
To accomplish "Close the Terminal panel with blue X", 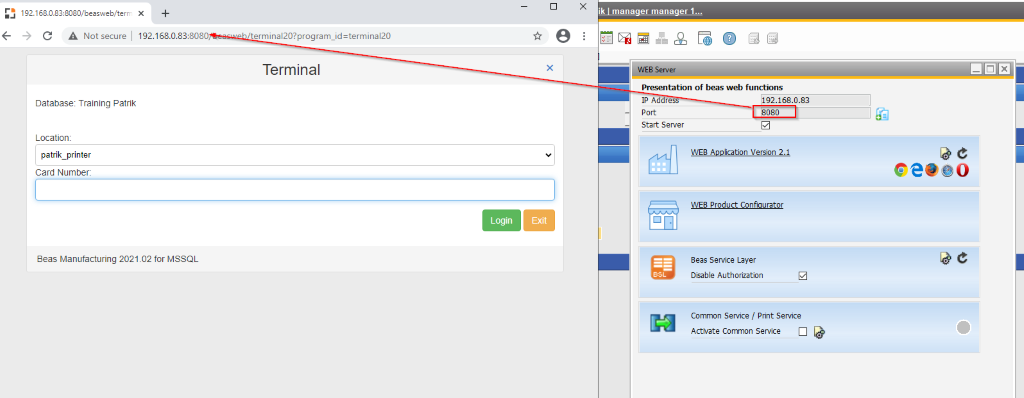I will (x=550, y=68).
